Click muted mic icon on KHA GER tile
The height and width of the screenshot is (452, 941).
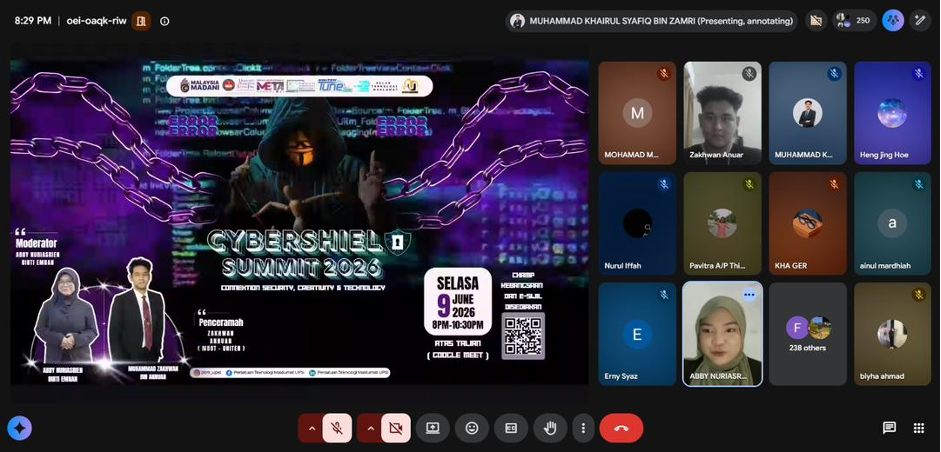[x=834, y=184]
